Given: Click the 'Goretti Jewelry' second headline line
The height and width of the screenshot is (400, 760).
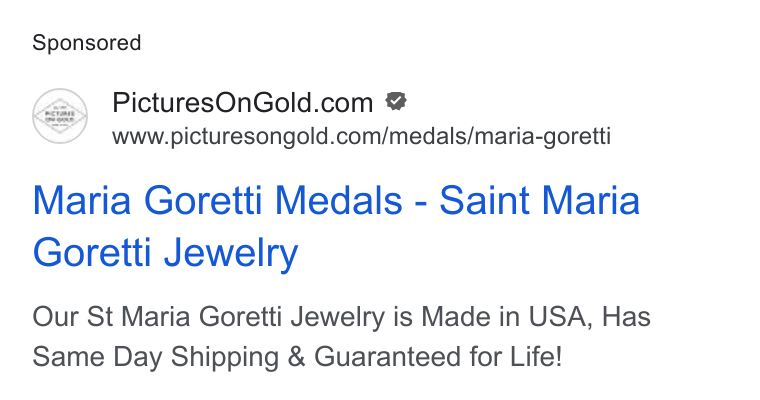Looking at the screenshot, I should pyautogui.click(x=165, y=253).
